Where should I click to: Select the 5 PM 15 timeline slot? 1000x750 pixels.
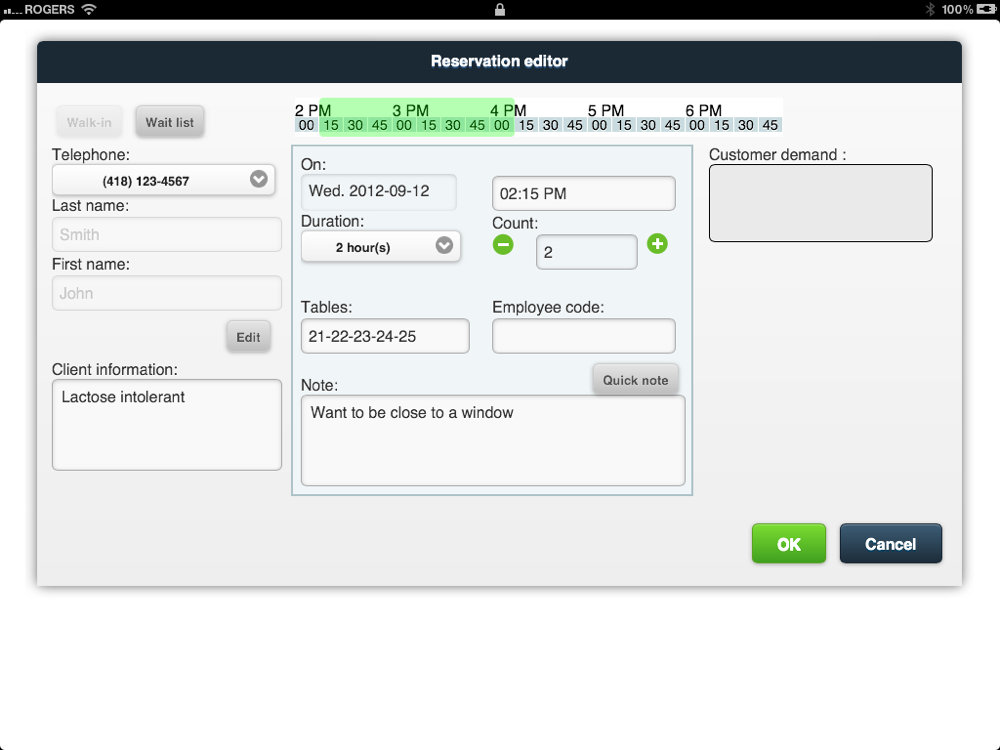624,125
